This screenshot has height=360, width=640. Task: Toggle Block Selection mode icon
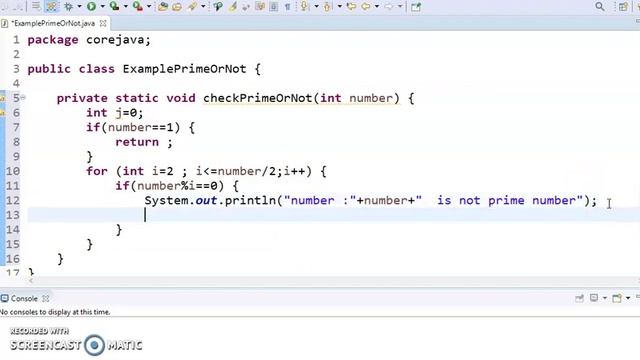[273, 7]
